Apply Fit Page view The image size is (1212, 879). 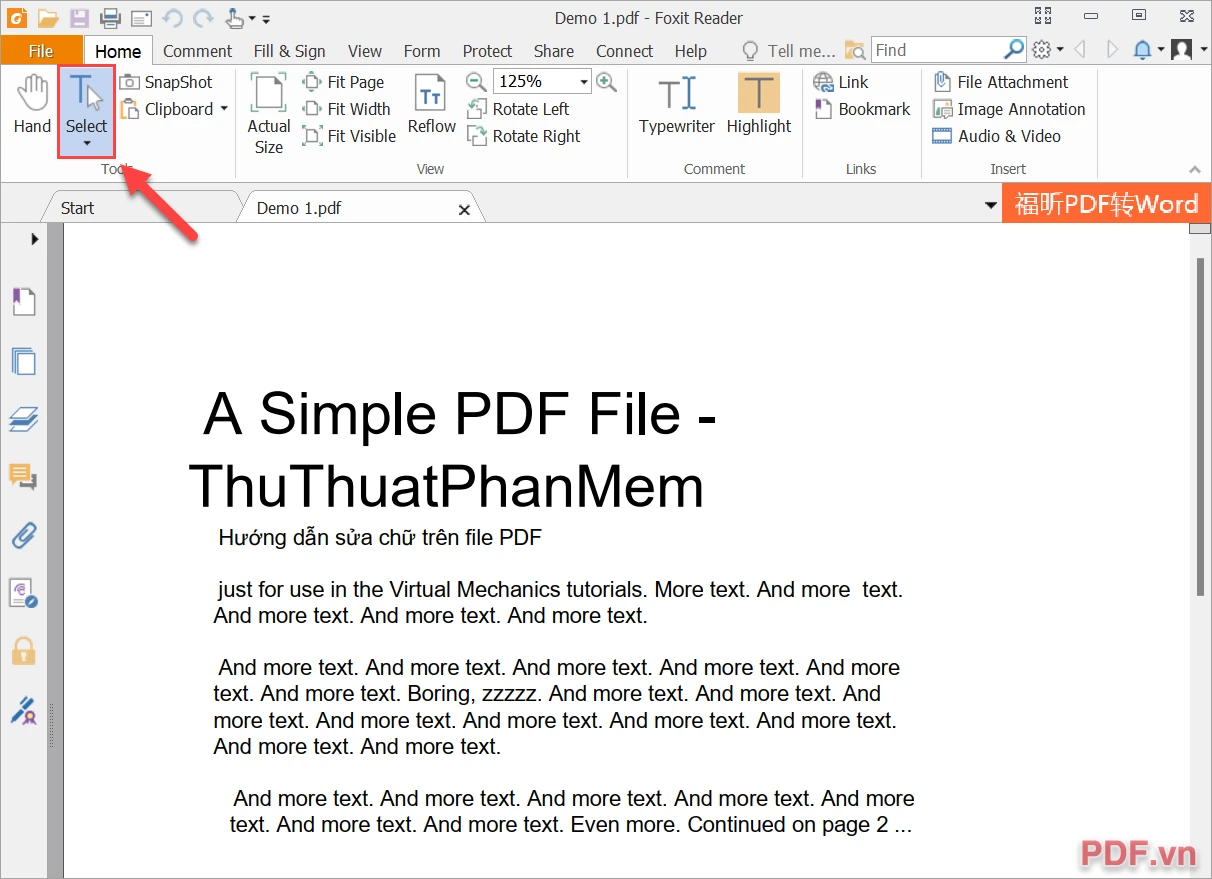(343, 82)
